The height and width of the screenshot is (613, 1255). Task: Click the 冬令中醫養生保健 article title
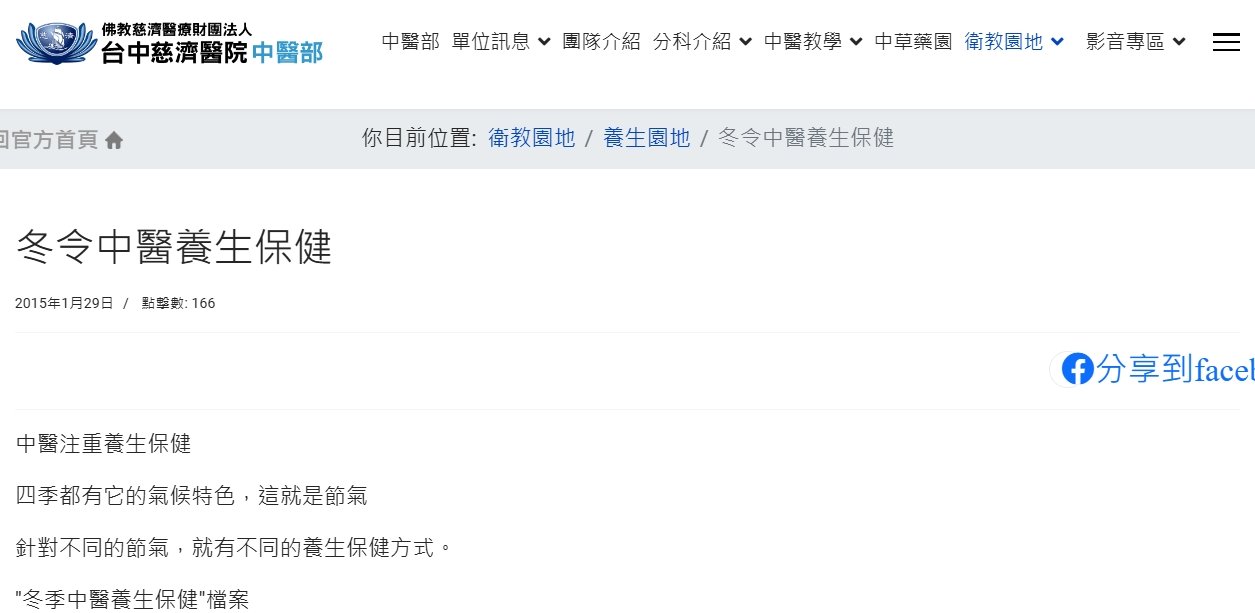coord(174,246)
